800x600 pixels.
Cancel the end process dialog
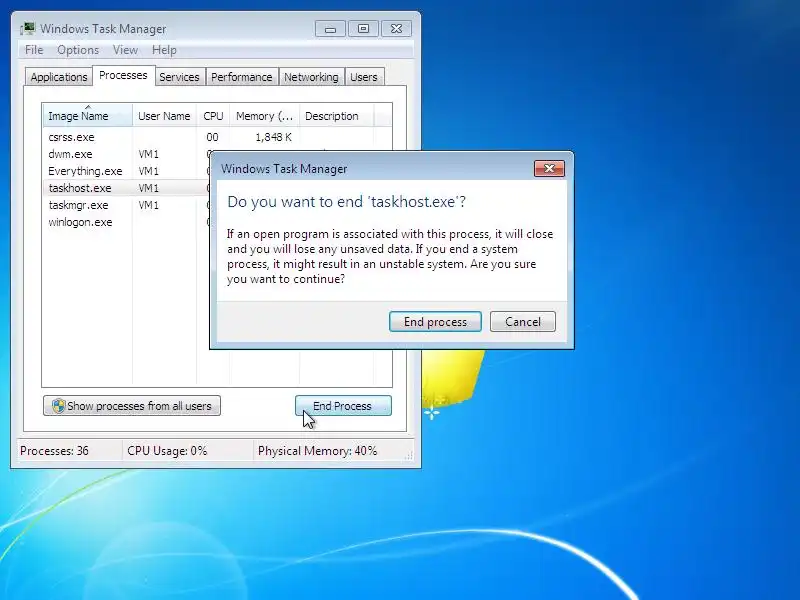[523, 322]
